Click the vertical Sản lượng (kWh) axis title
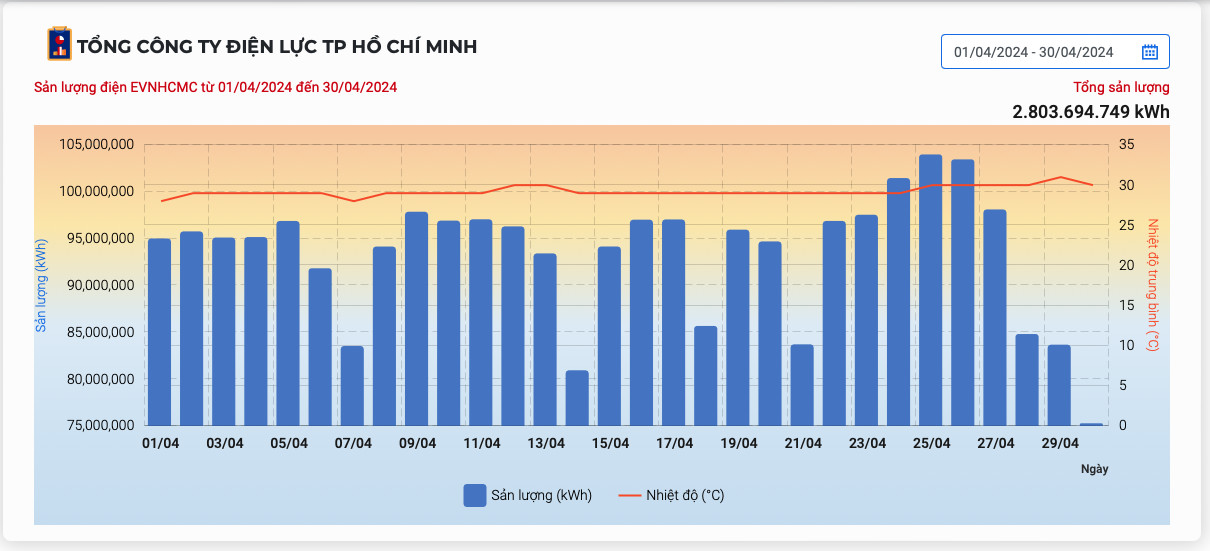The width and height of the screenshot is (1210, 551). (42, 285)
